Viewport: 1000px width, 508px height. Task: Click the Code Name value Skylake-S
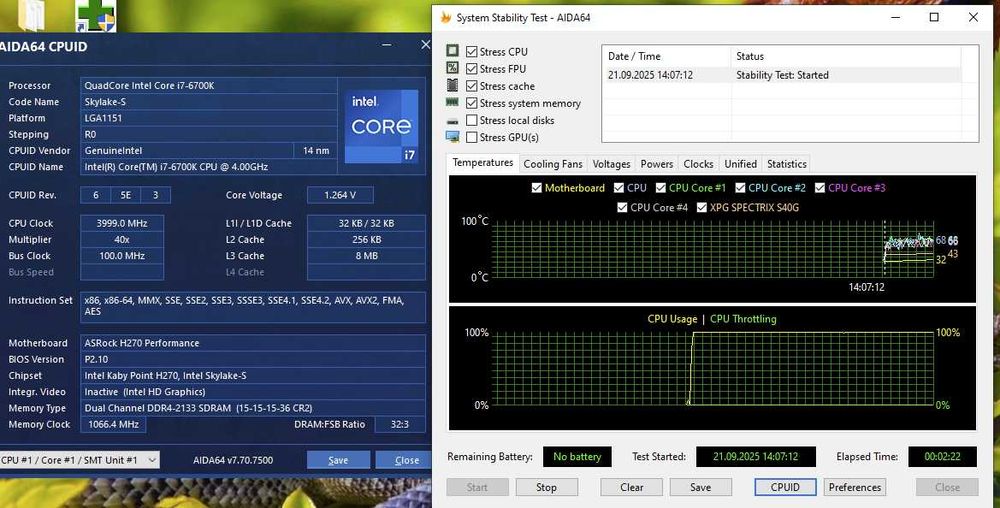[x=209, y=101]
